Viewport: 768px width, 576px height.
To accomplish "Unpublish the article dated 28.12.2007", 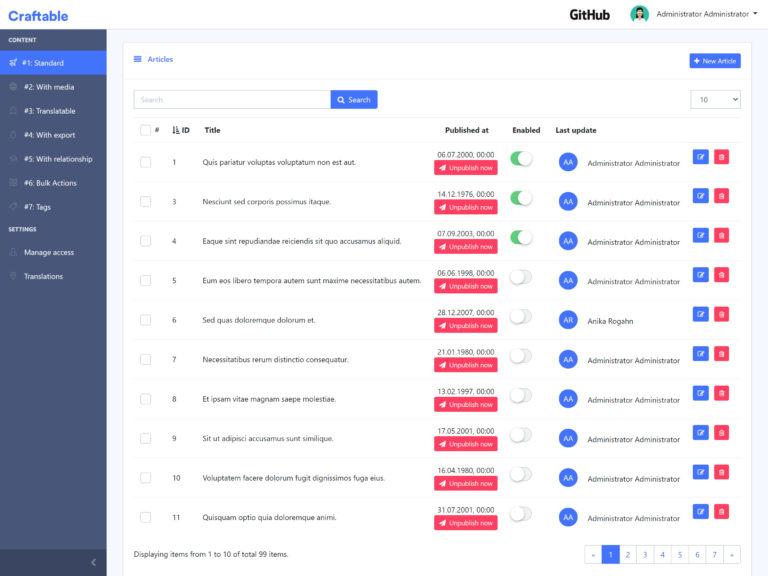I will pyautogui.click(x=465, y=326).
